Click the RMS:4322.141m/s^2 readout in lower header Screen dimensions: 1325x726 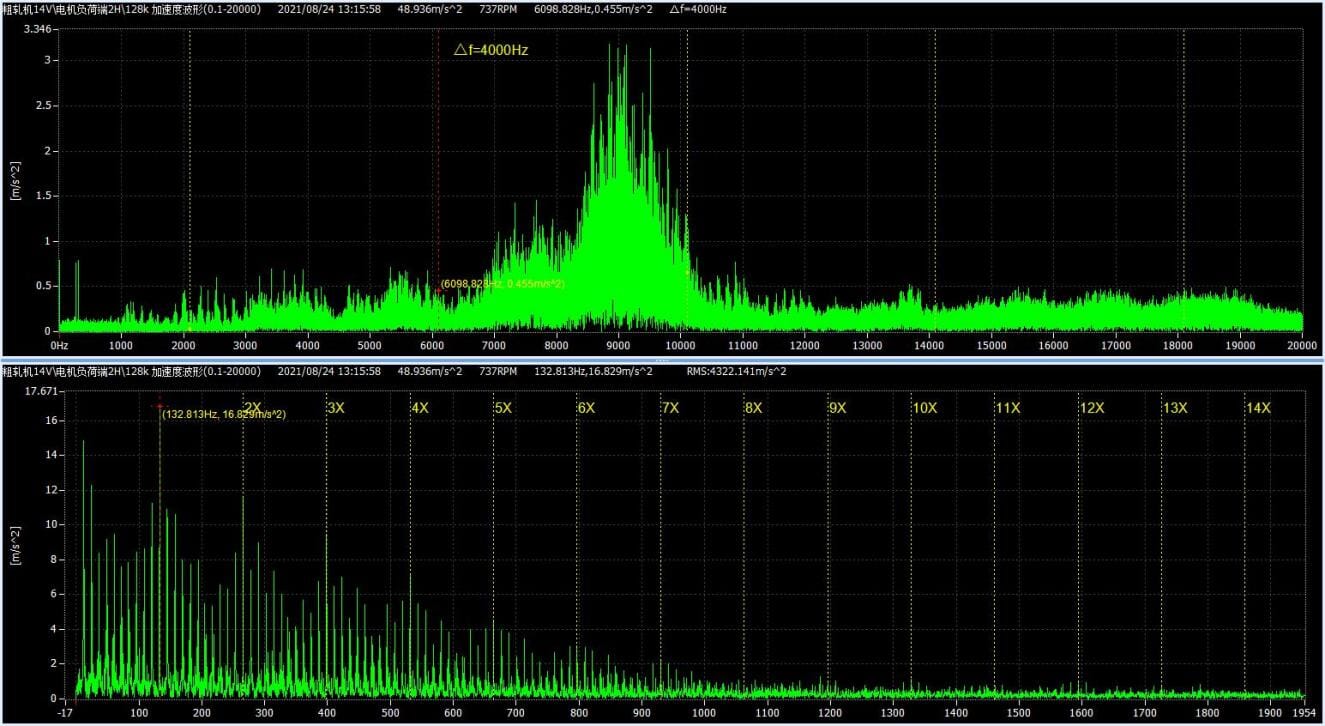[736, 371]
